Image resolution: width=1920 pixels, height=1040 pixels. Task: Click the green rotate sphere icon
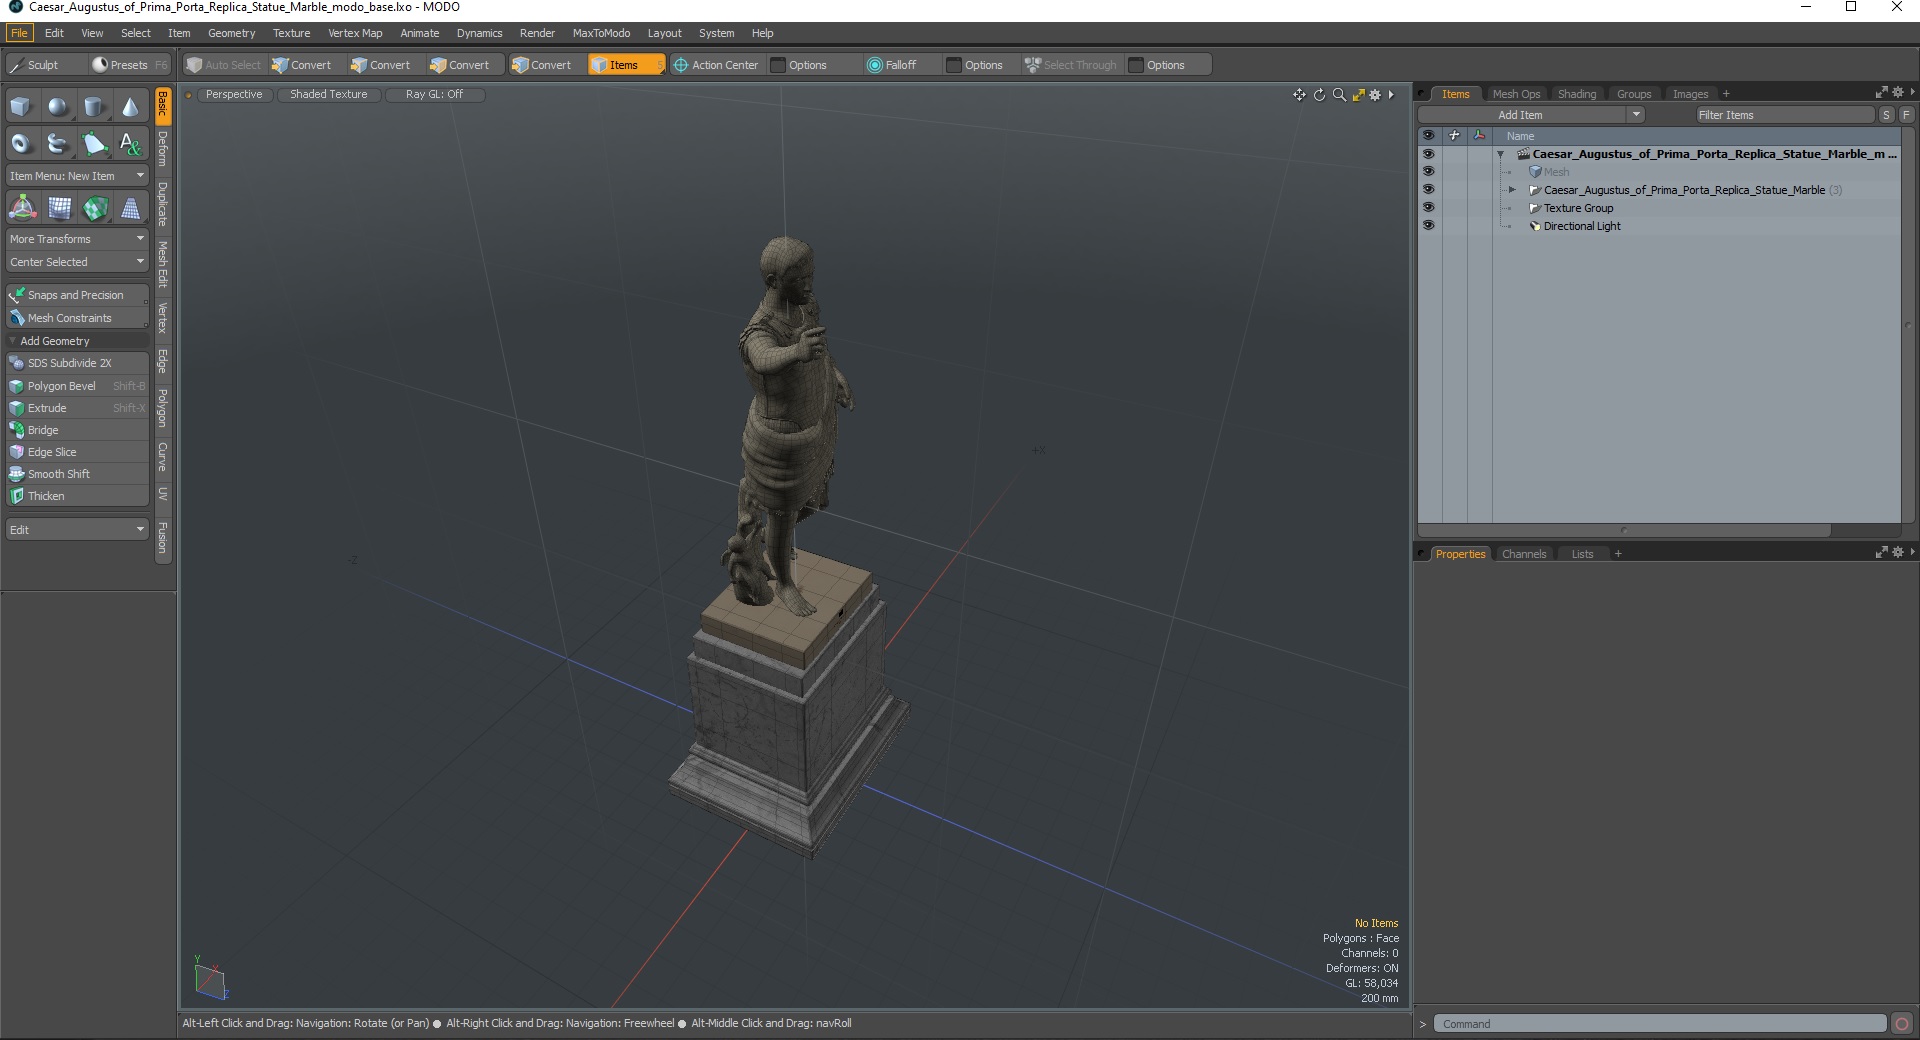[x=95, y=208]
